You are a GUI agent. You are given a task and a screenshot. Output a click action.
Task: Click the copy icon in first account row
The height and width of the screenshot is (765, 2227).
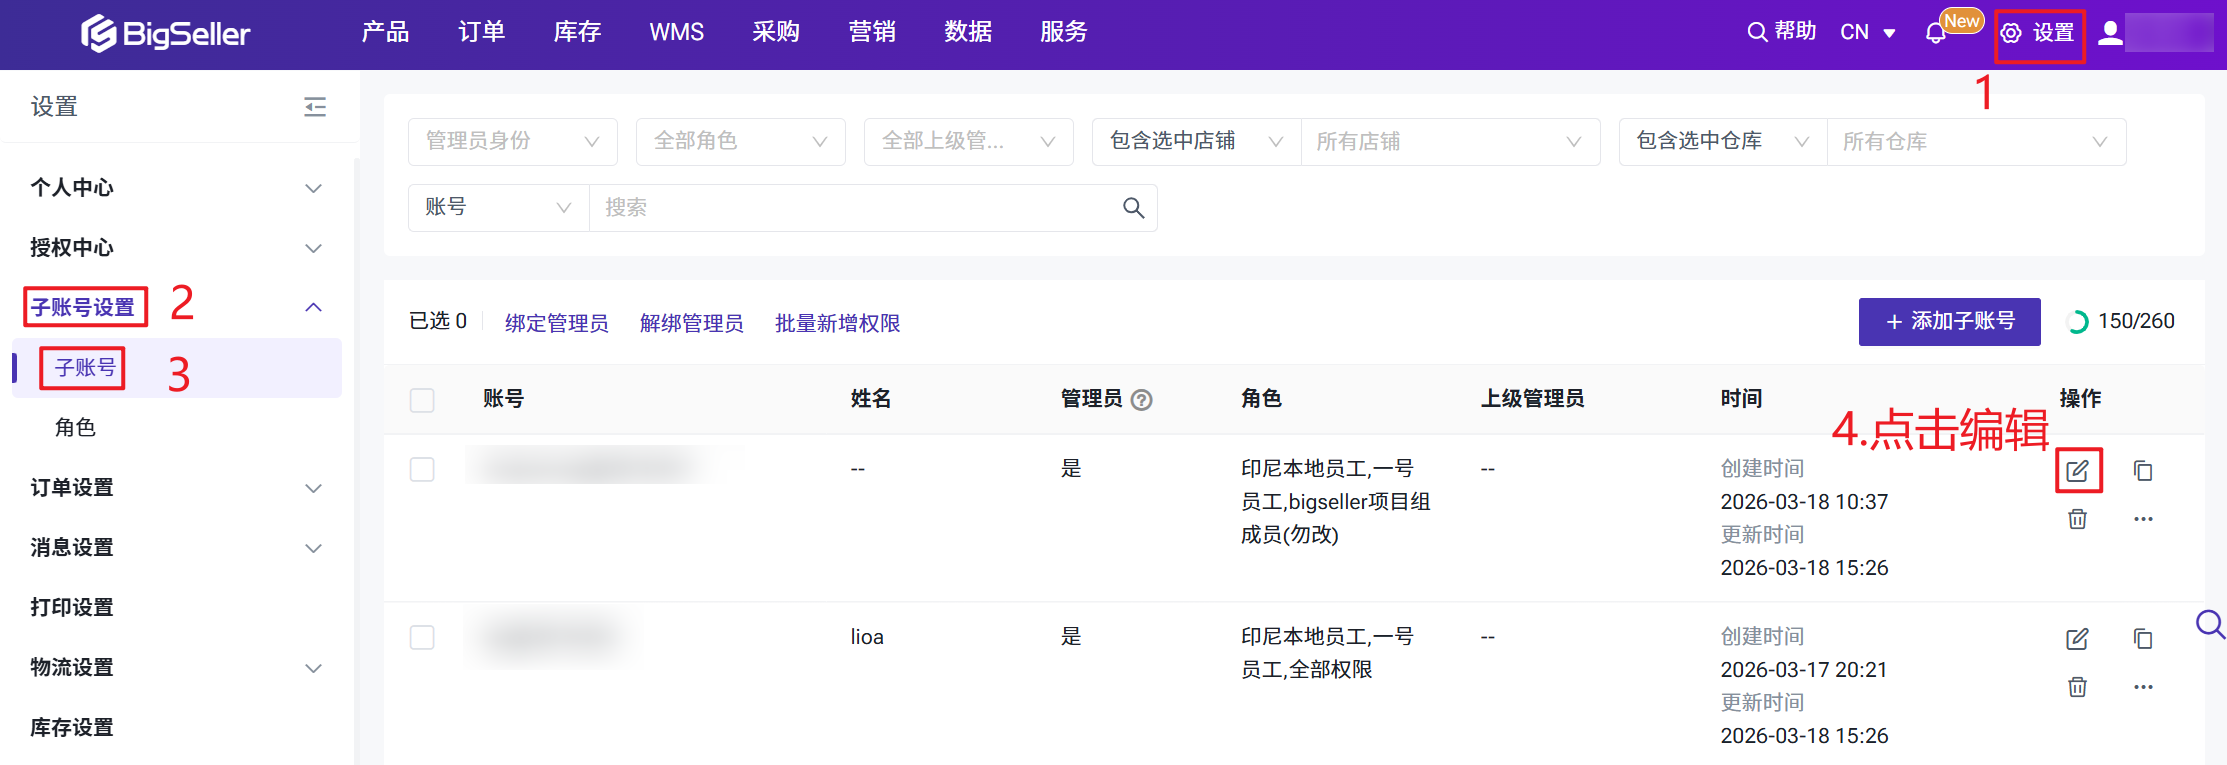(2142, 470)
